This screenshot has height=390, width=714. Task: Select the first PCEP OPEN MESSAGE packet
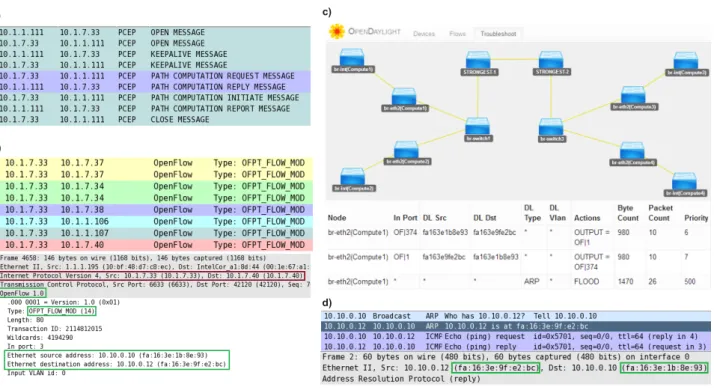coord(155,32)
